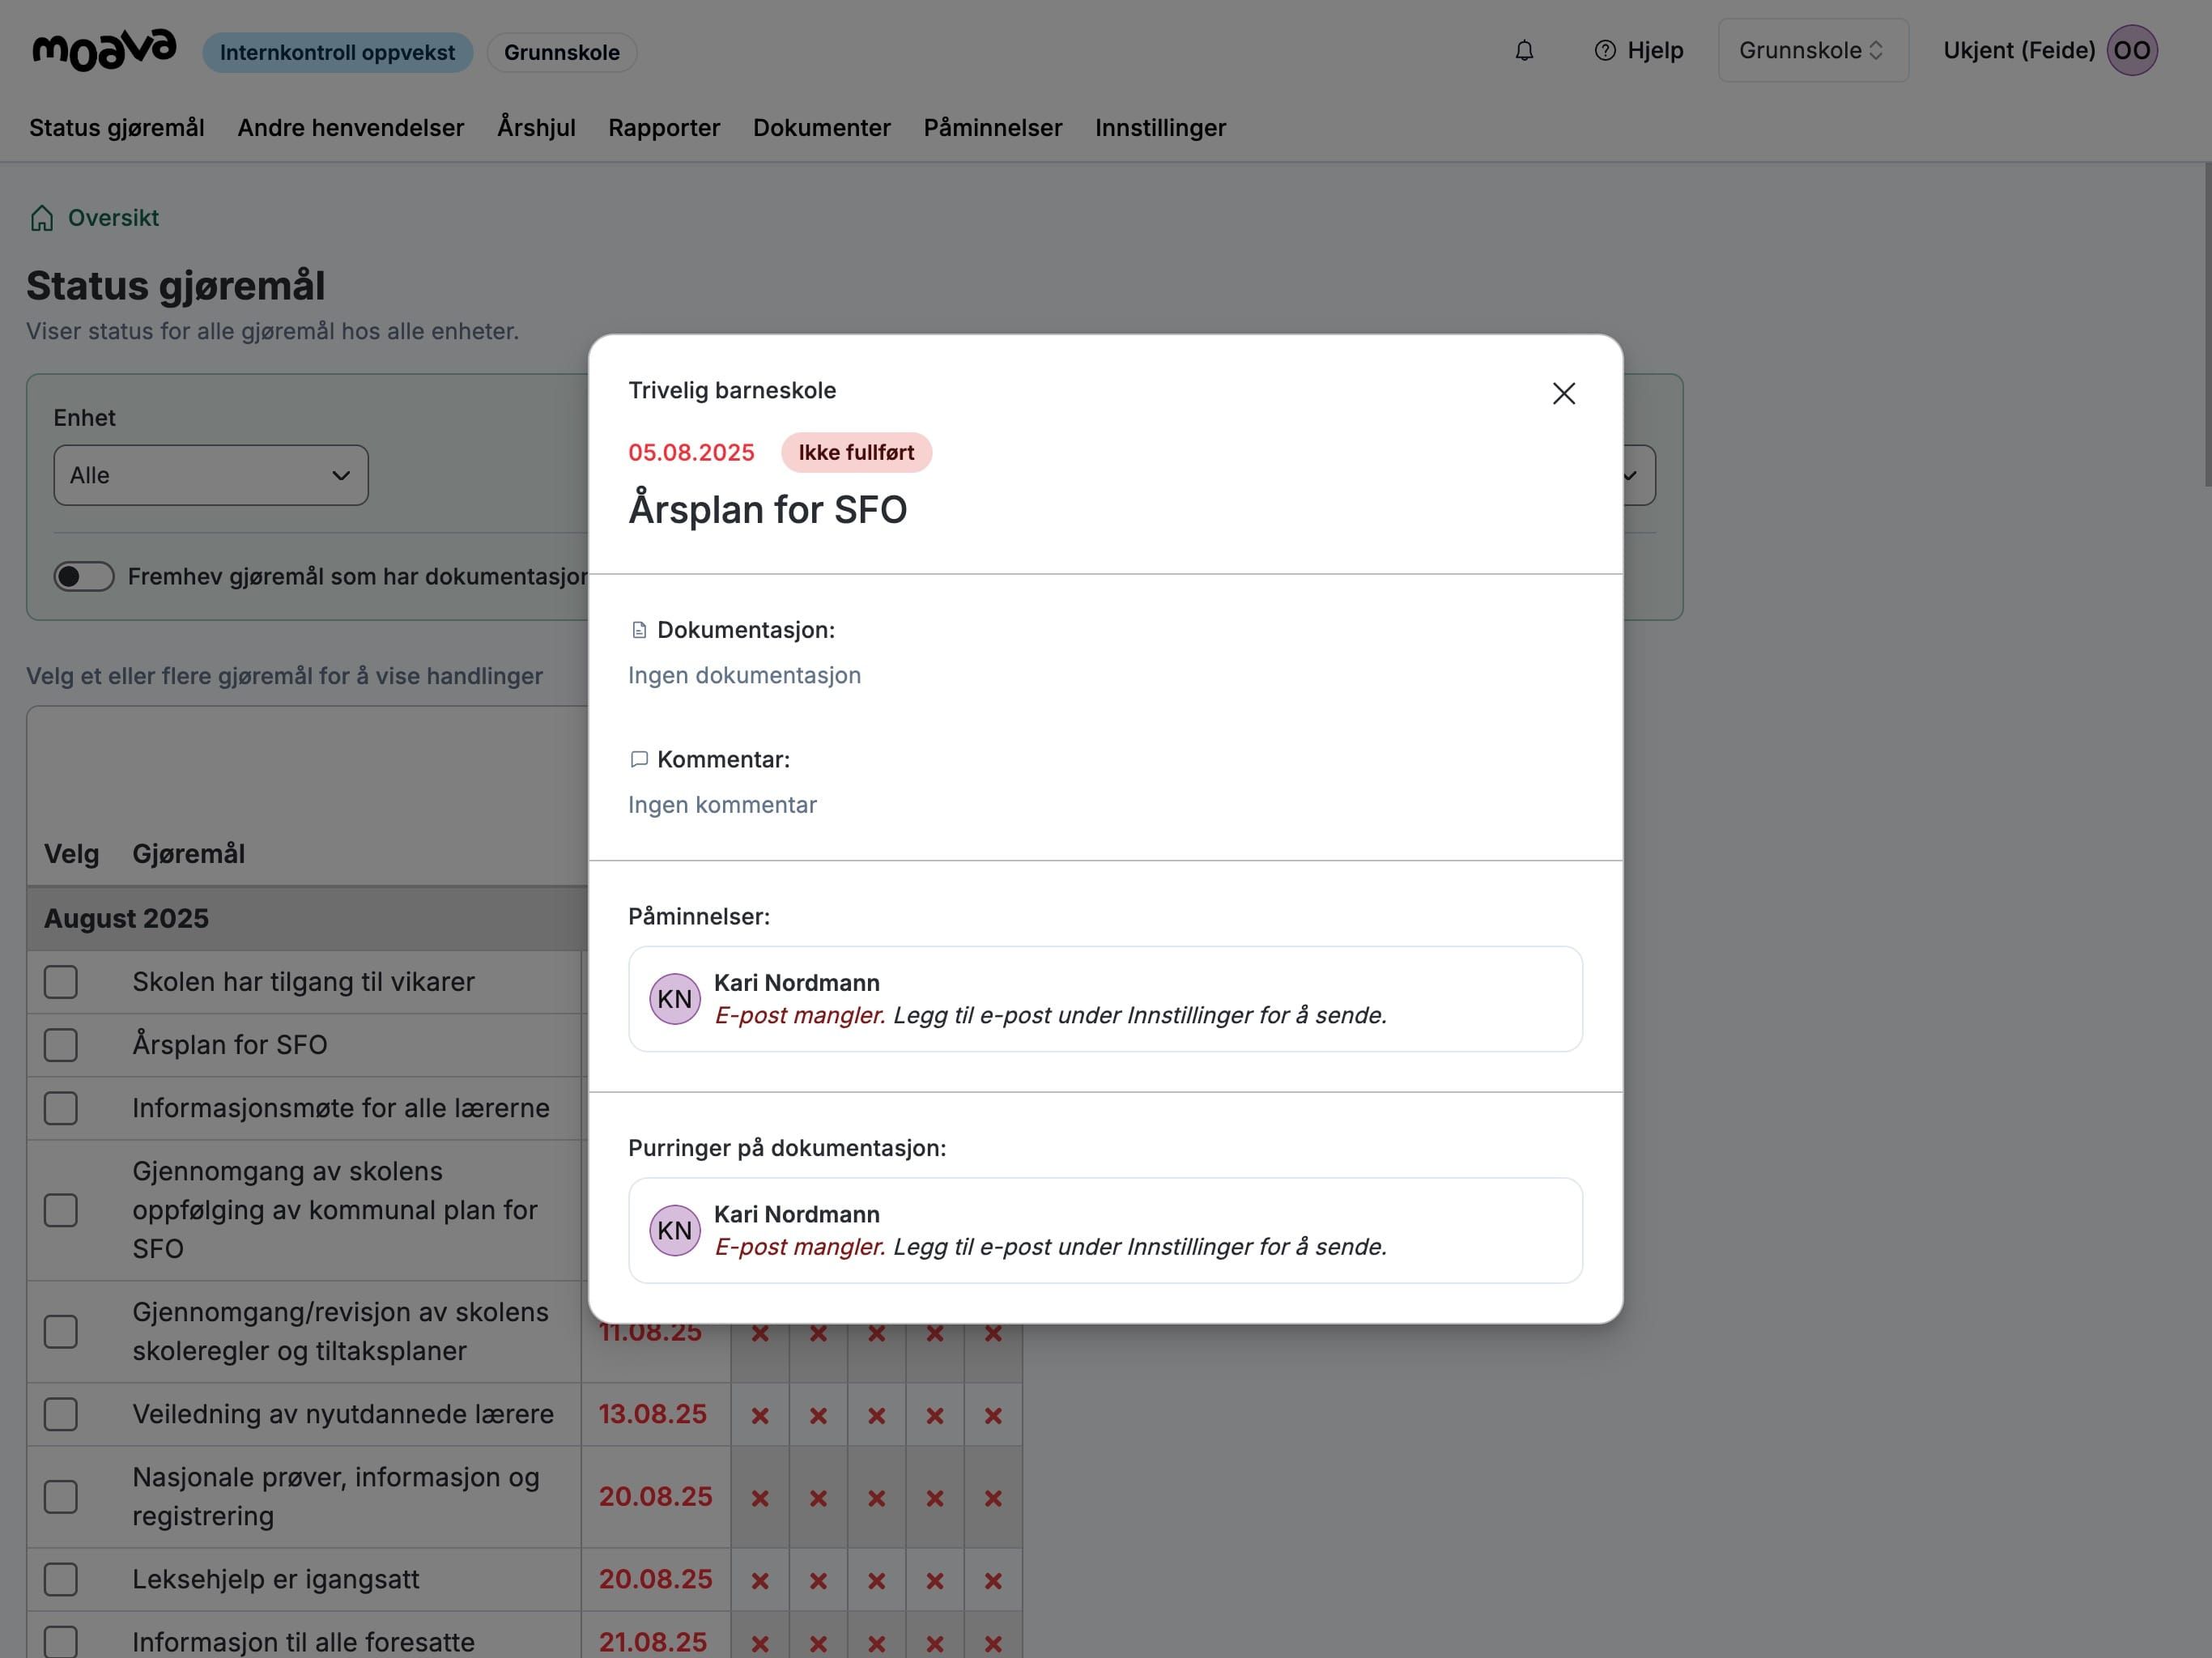Toggle Fremhev gjøremål som har dokumentasjon
This screenshot has width=2212, height=1658.
click(84, 576)
